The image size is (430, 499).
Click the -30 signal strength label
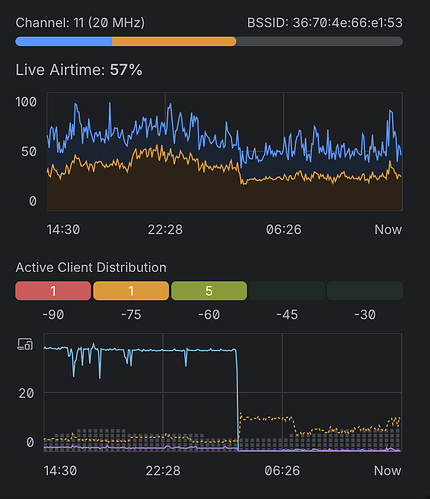(365, 315)
